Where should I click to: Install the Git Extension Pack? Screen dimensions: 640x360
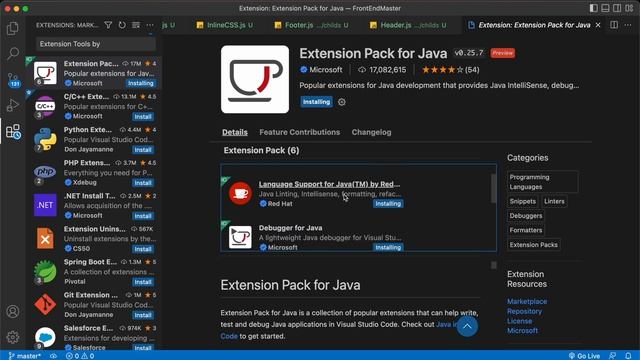point(143,315)
